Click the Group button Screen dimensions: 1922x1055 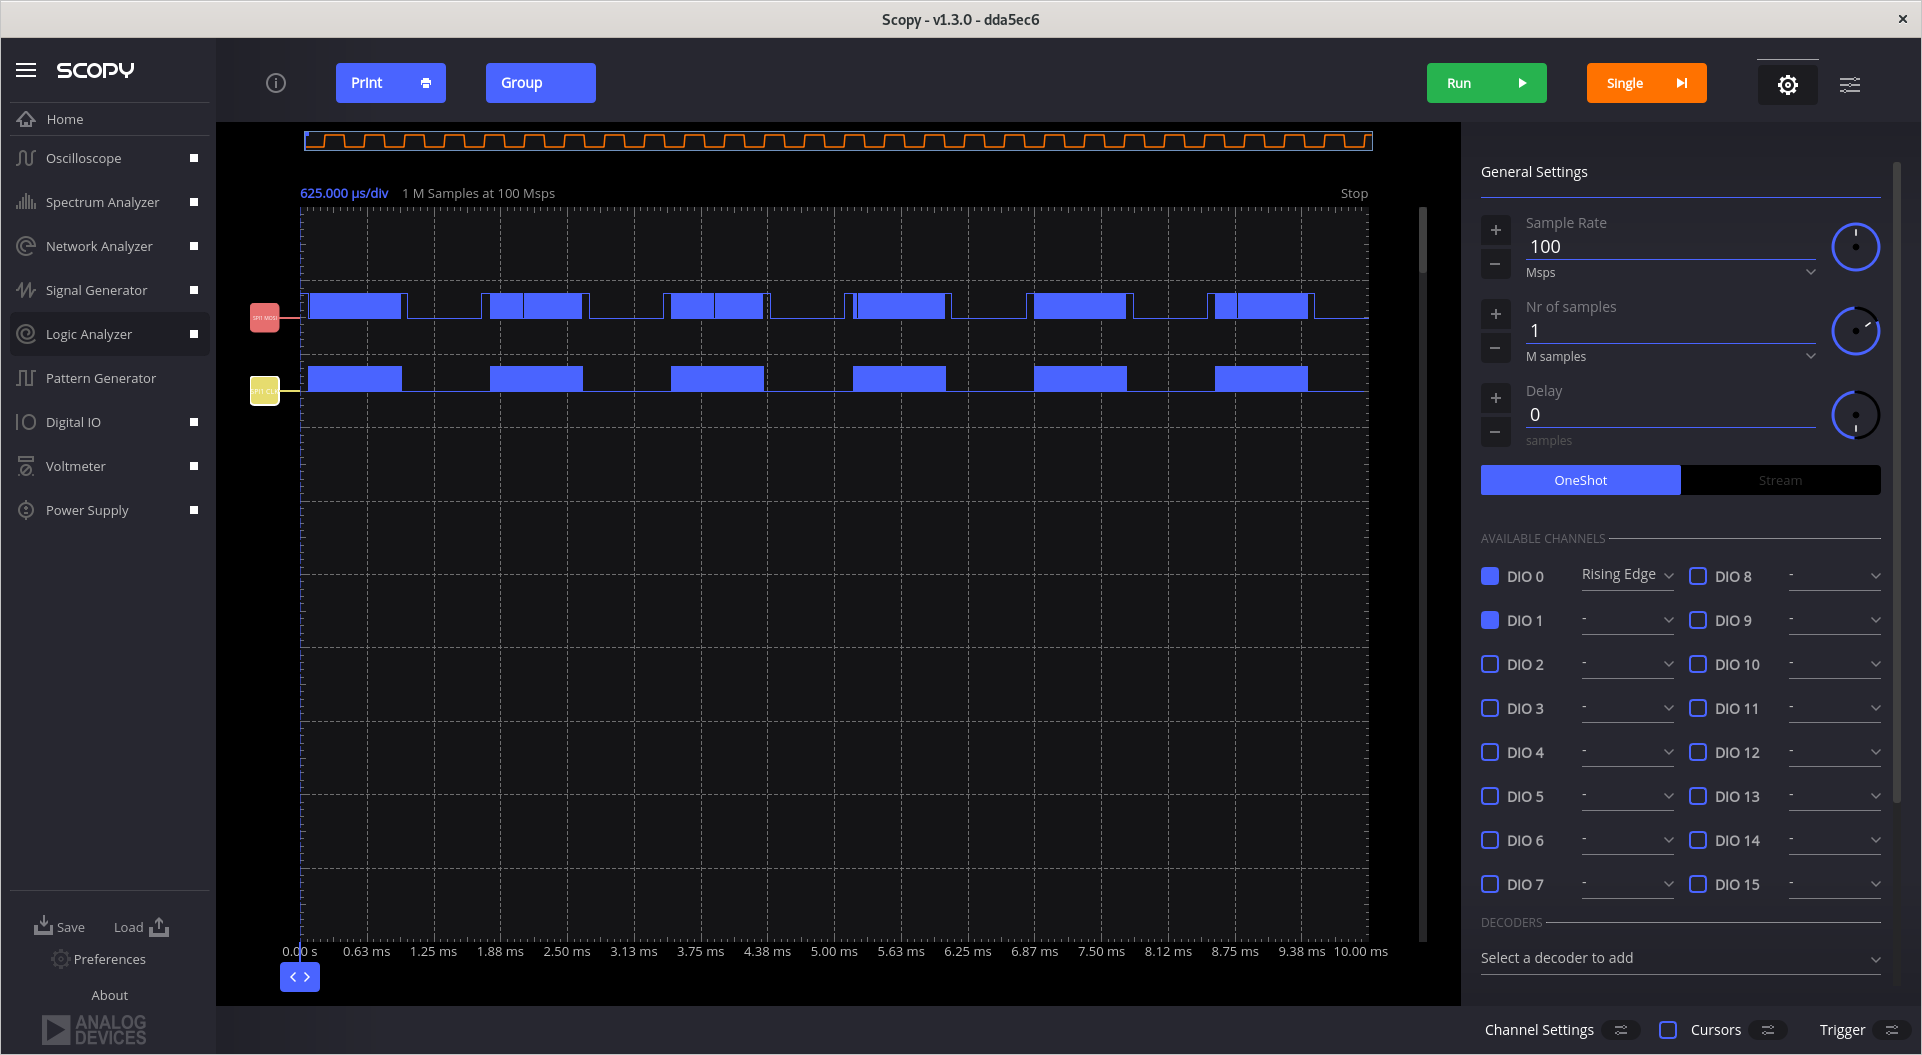click(x=541, y=83)
